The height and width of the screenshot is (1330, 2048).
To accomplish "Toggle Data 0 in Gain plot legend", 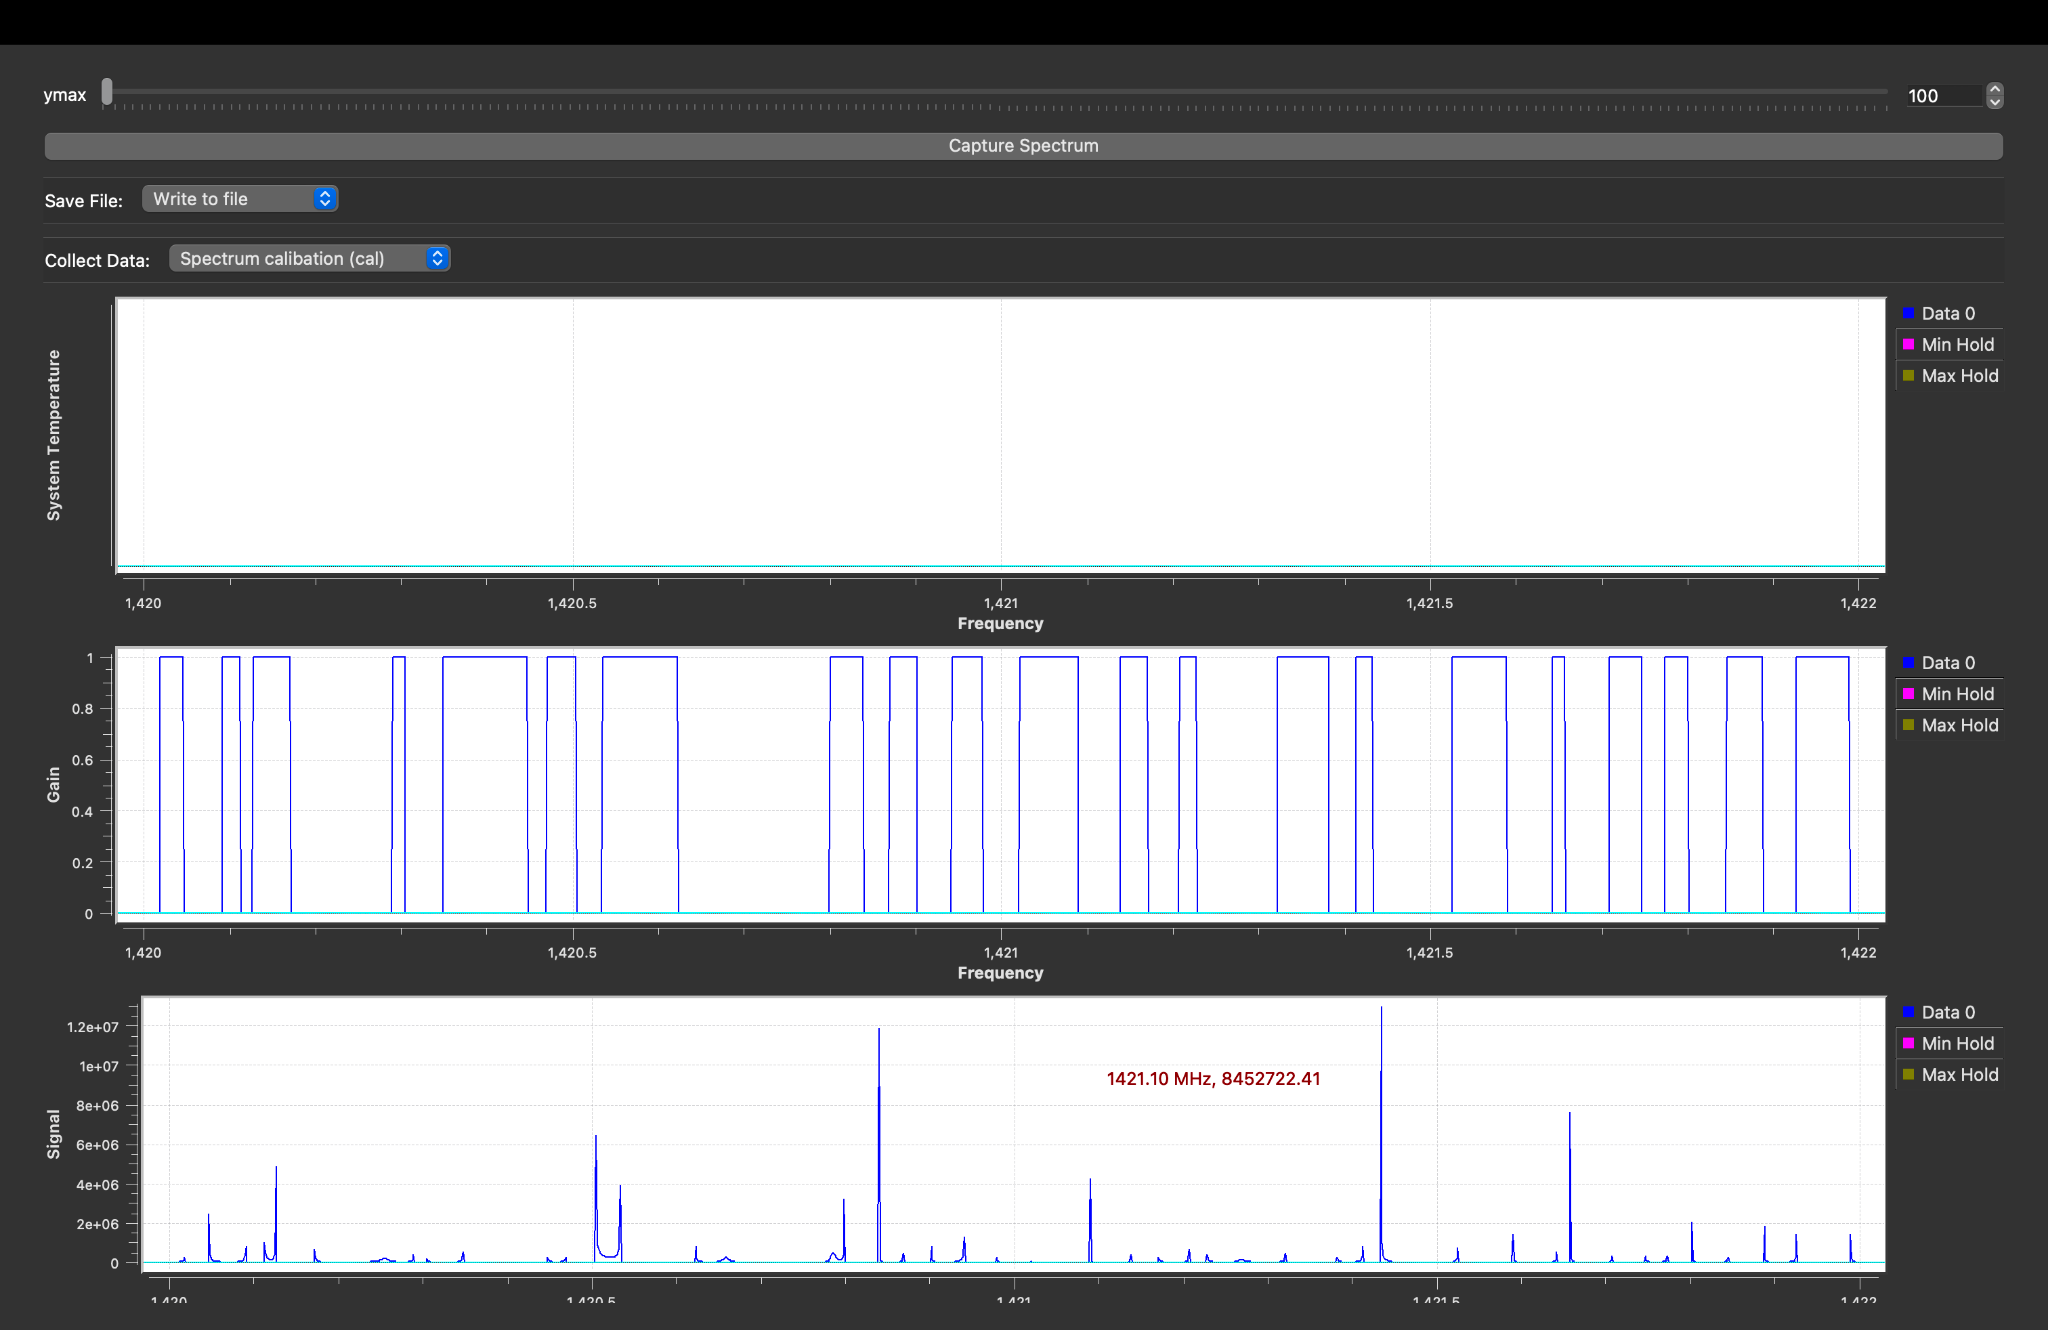I will [x=1948, y=663].
